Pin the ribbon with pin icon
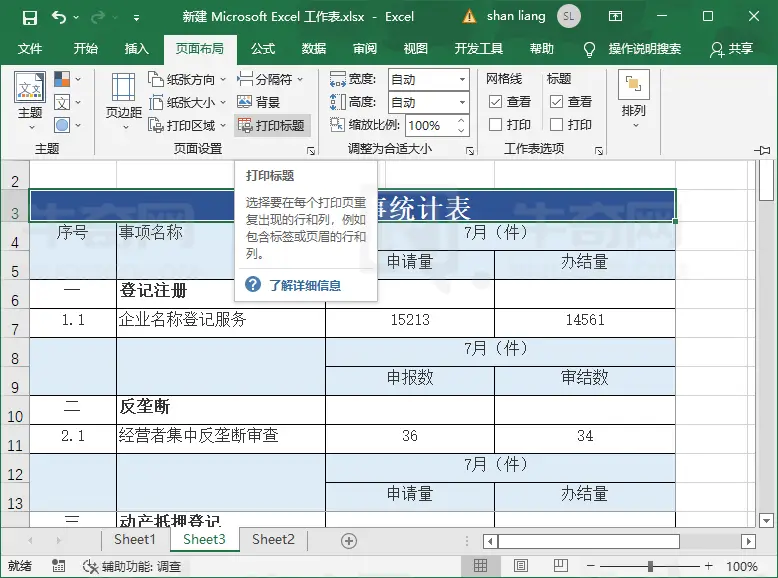778x578 pixels. (x=762, y=150)
